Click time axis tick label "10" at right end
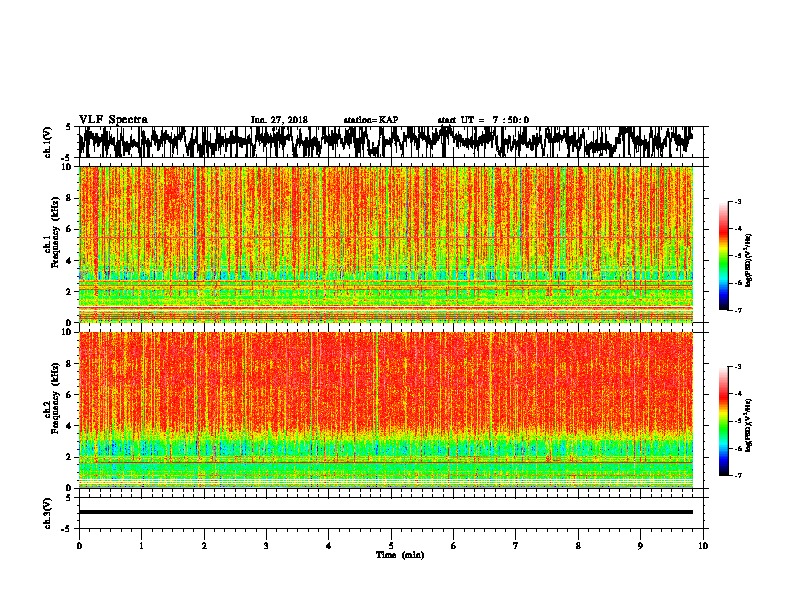The height and width of the screenshot is (612, 792). [703, 546]
